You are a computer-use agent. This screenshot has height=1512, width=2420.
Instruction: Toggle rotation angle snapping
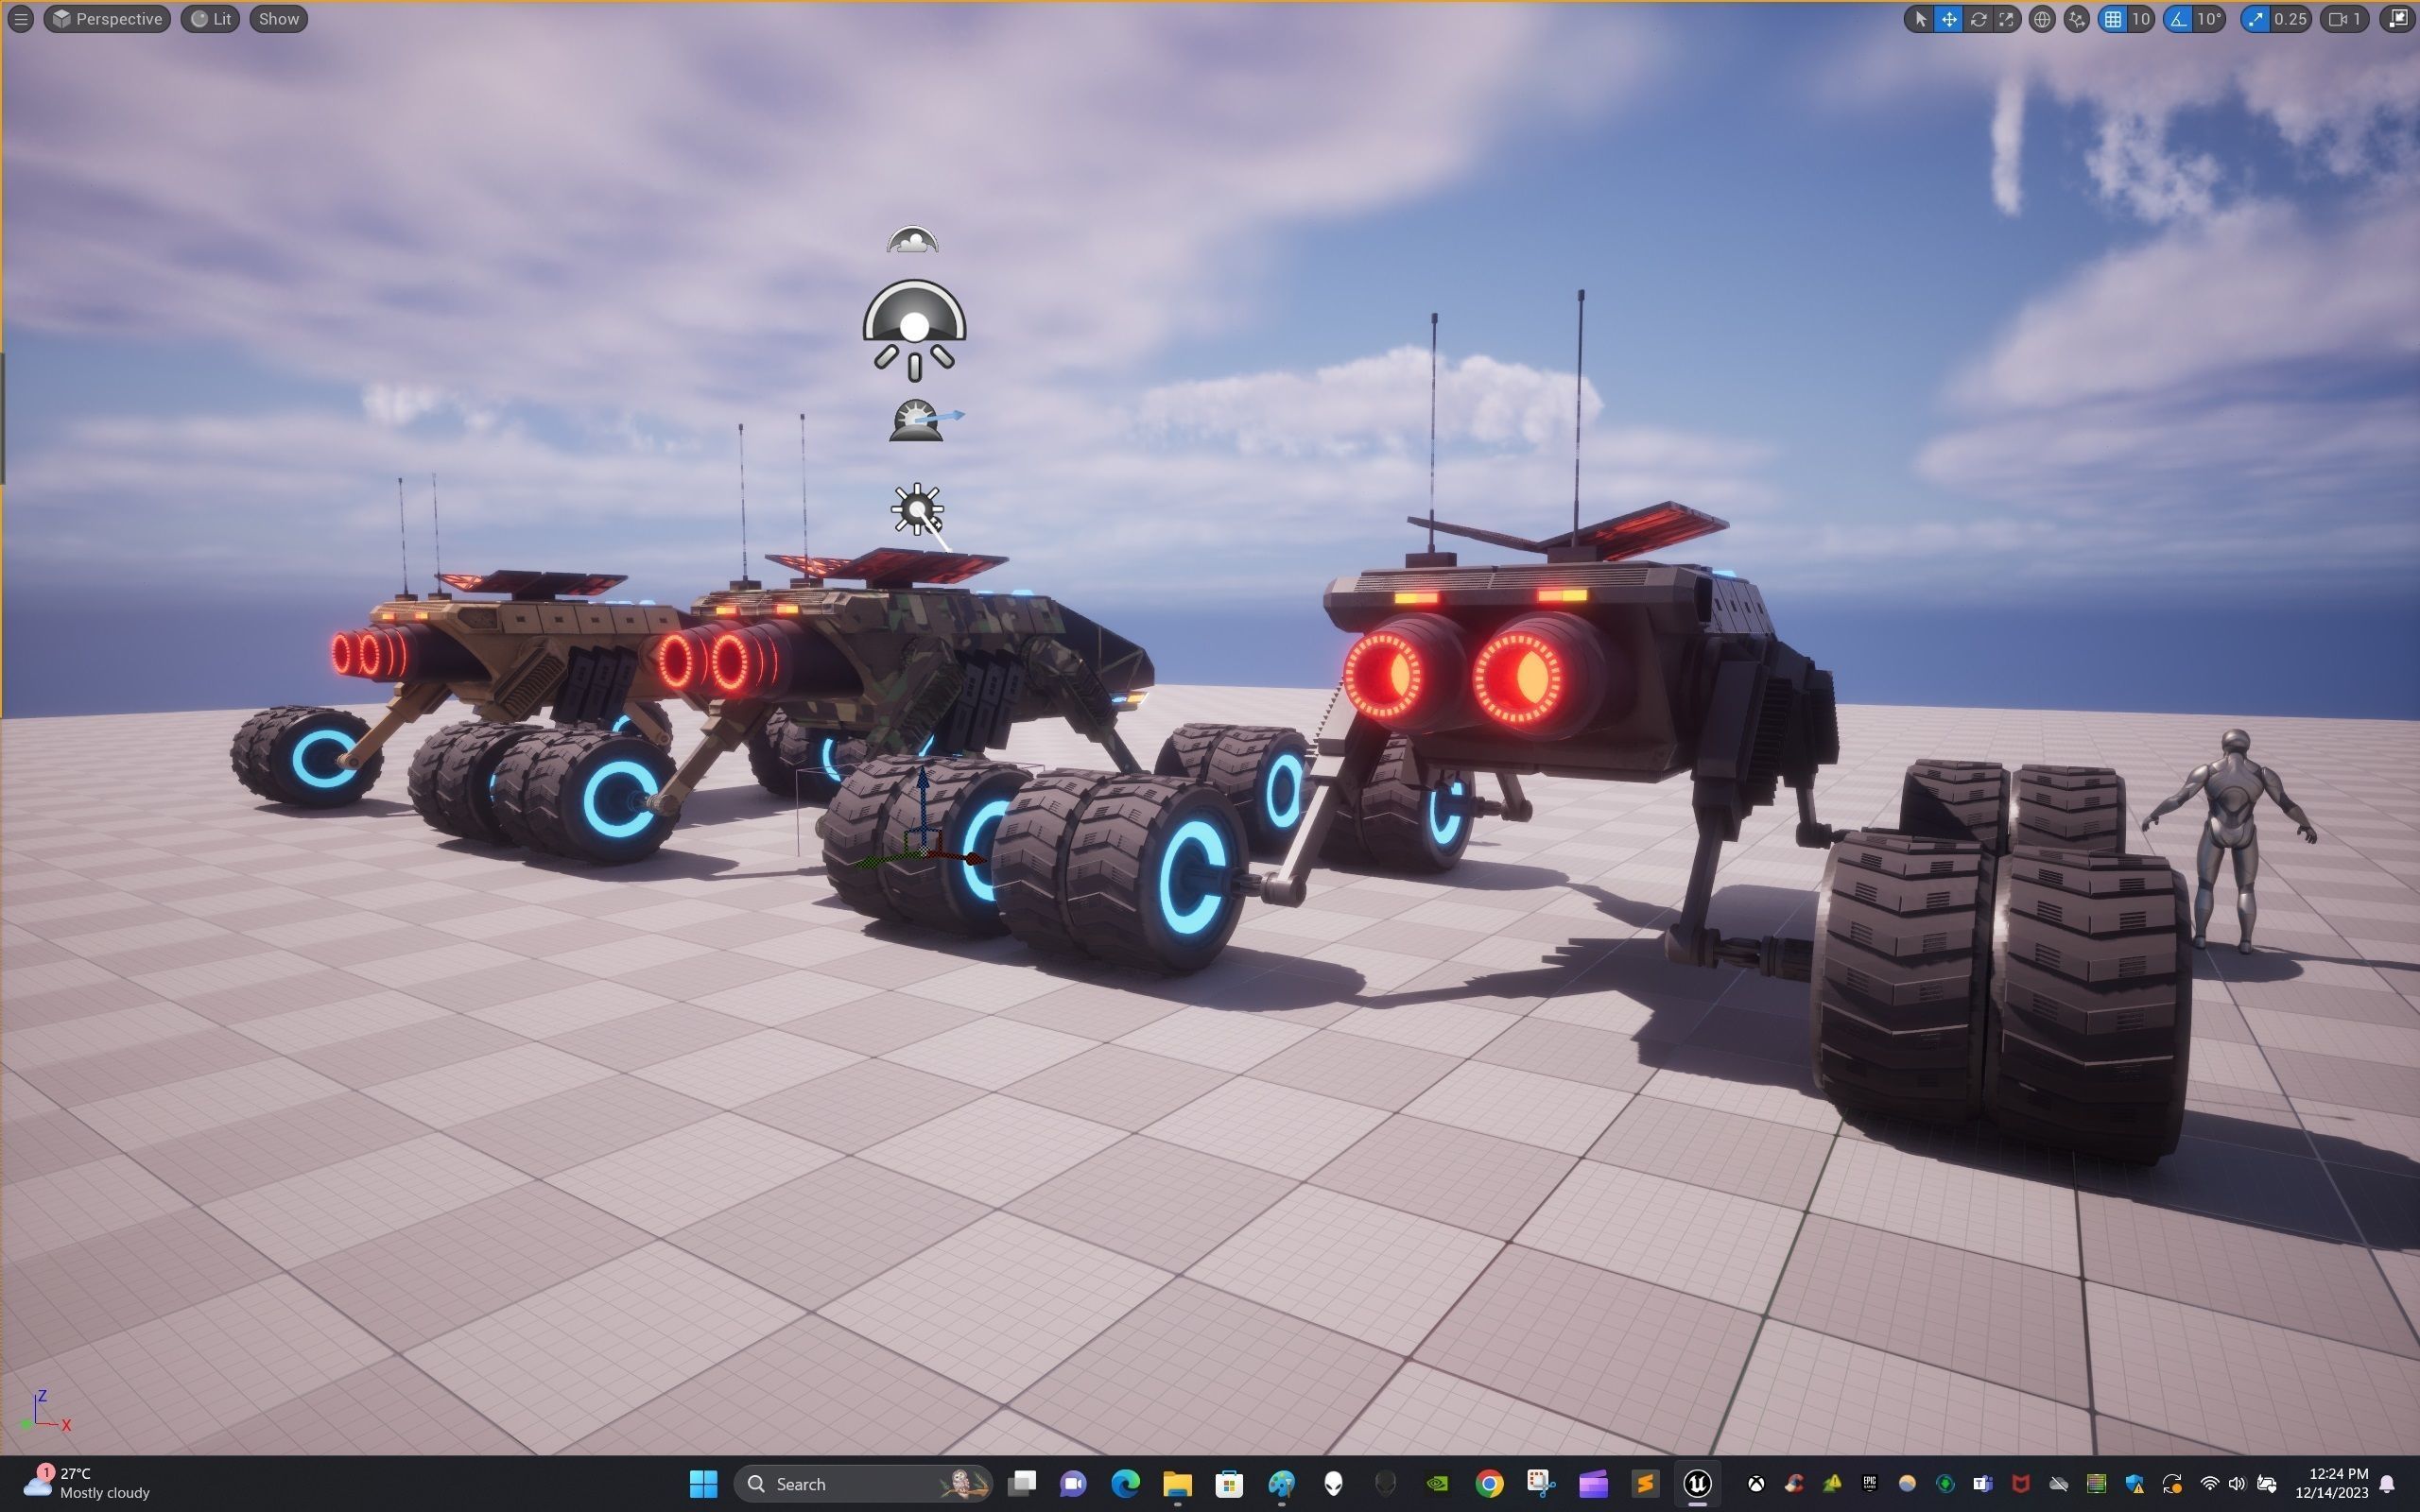coord(2179,19)
